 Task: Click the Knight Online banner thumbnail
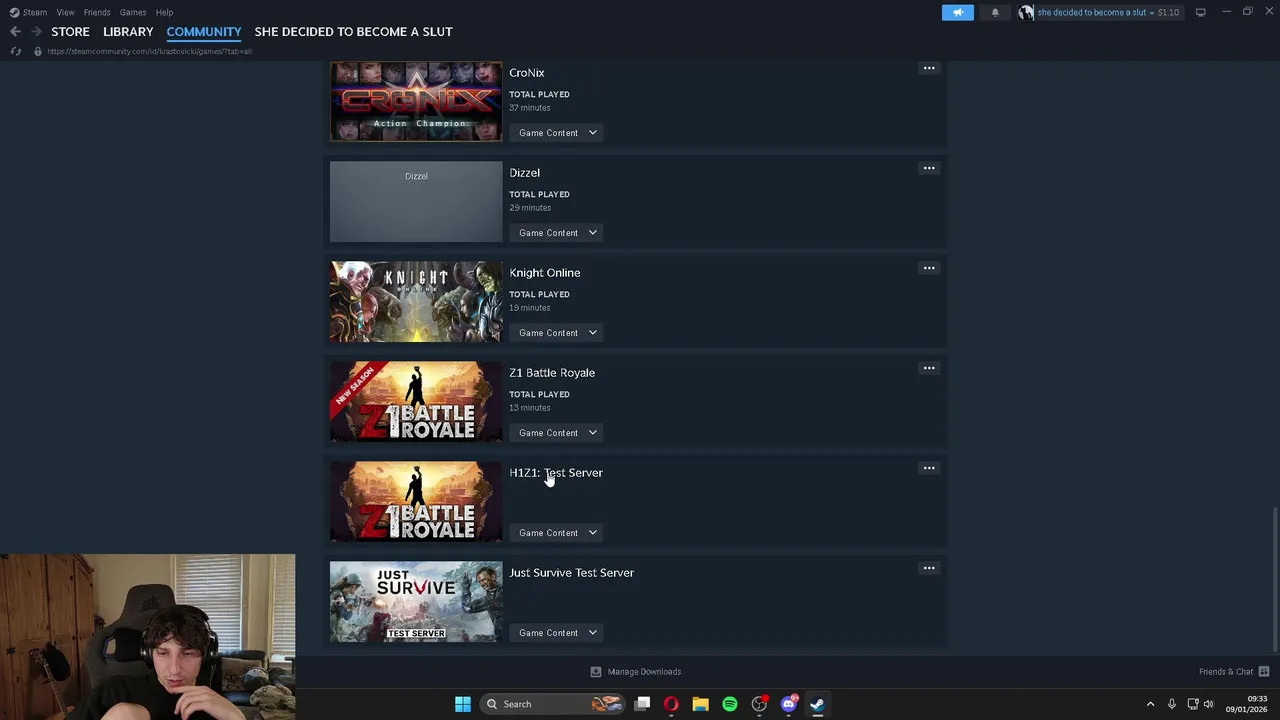click(x=416, y=302)
